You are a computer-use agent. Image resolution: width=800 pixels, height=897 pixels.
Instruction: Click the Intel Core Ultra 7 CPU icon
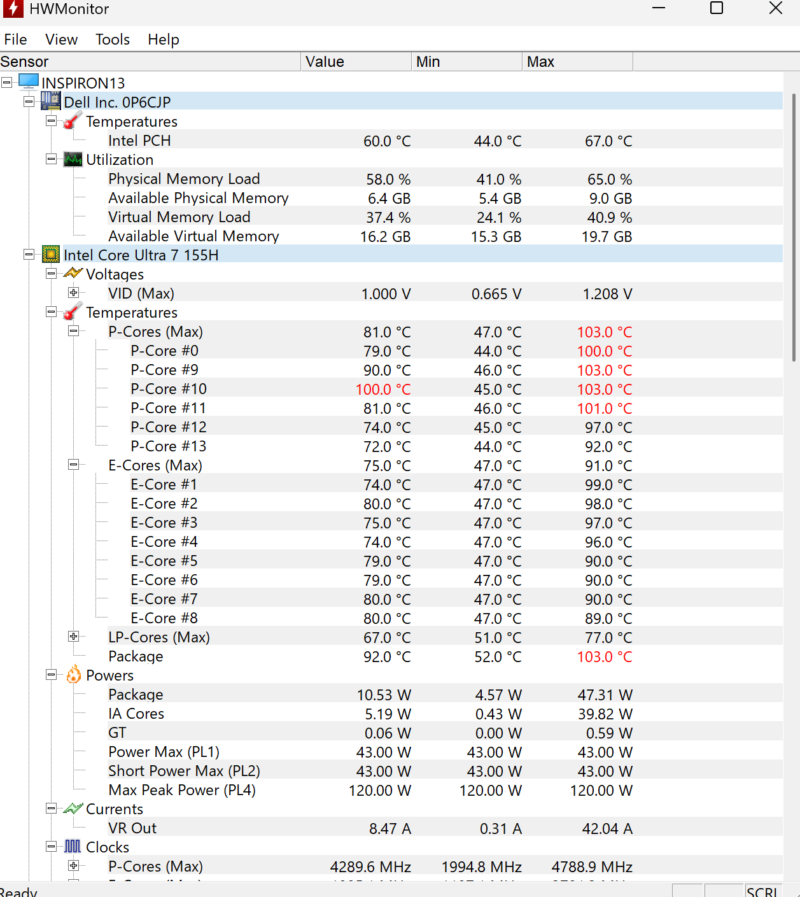pyautogui.click(x=51, y=255)
